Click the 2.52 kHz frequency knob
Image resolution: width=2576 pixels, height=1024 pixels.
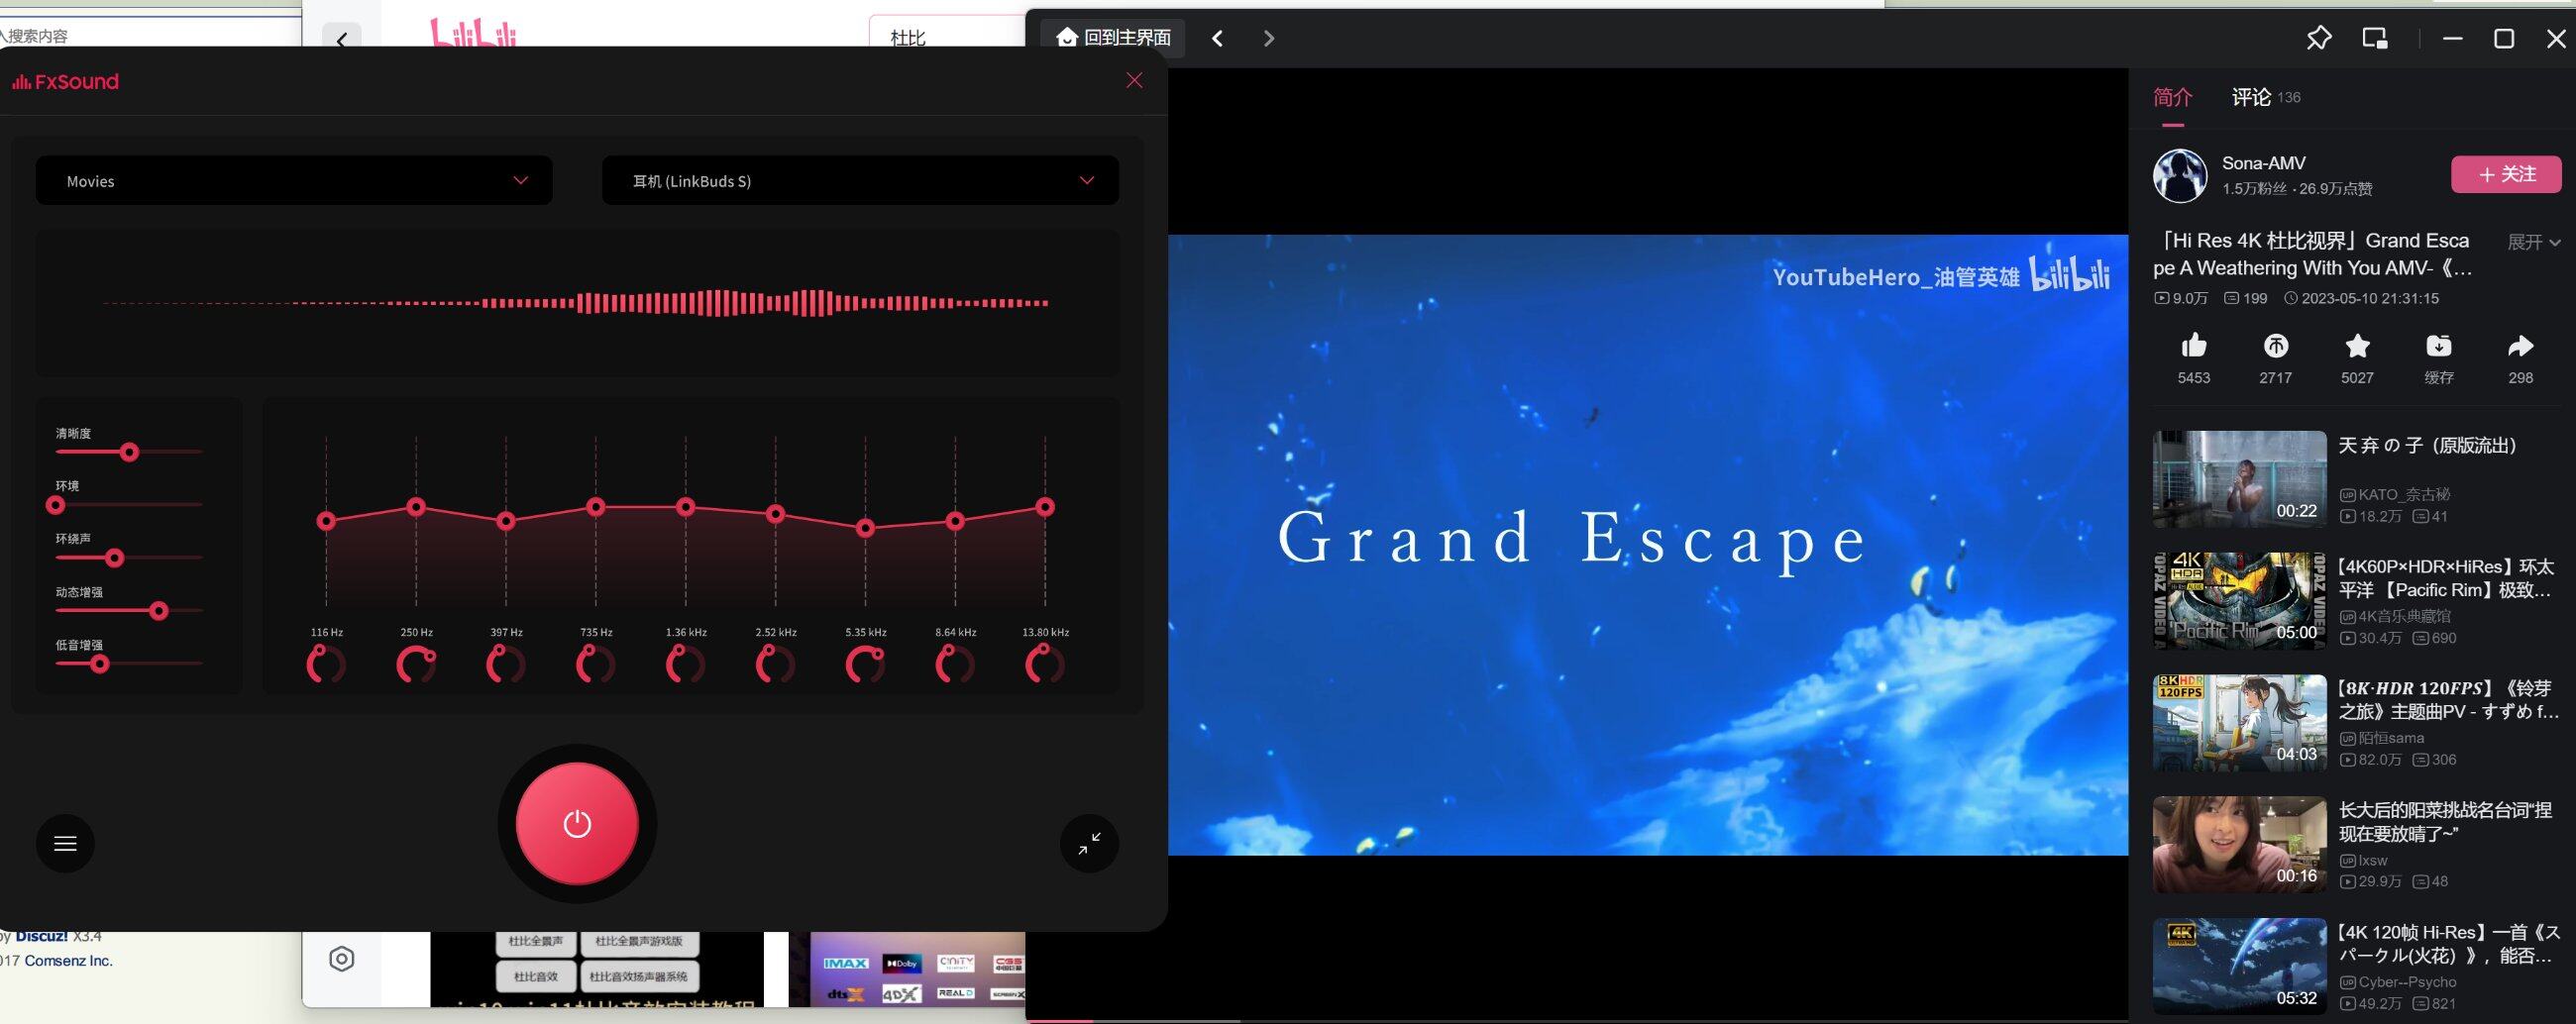776,664
